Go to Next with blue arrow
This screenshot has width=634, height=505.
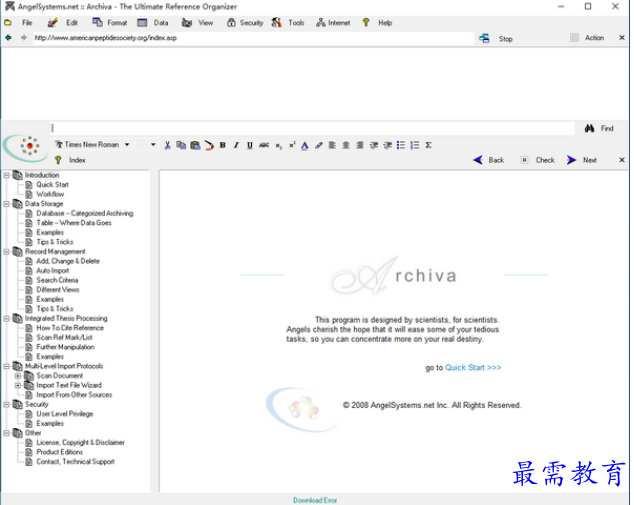pyautogui.click(x=571, y=160)
